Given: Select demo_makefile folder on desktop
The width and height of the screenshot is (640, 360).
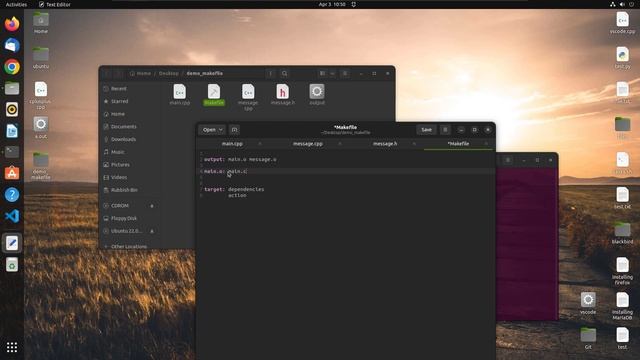Looking at the screenshot, I should pos(41,166).
